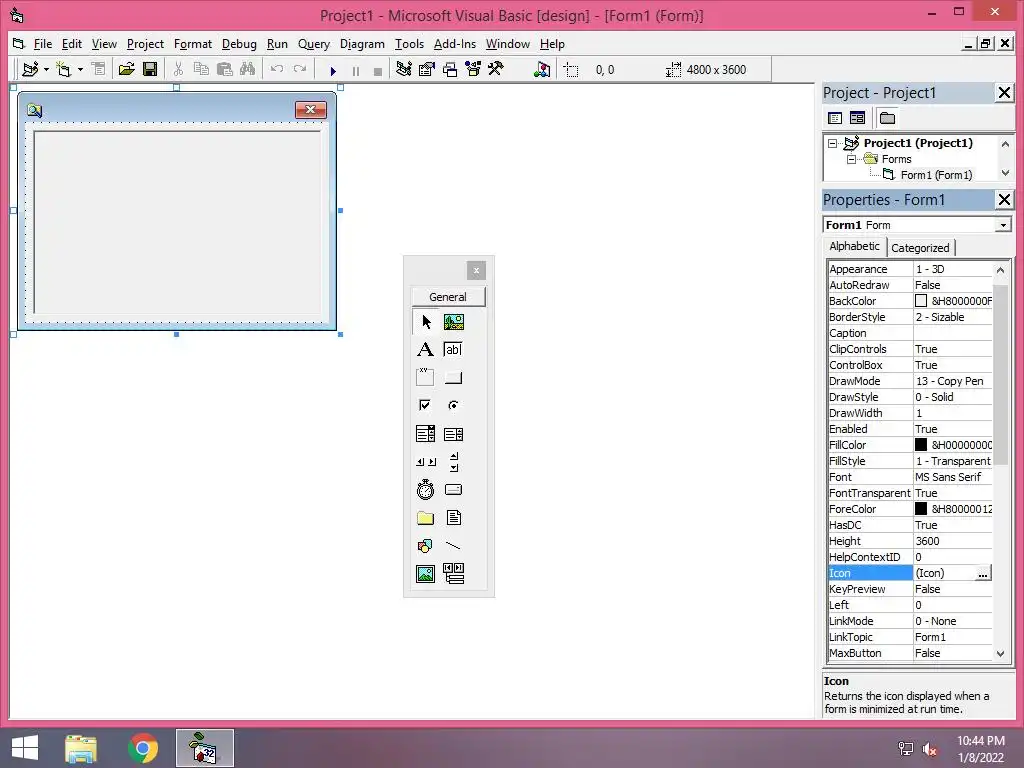Viewport: 1024px width, 768px height.
Task: Switch to the Categorized tab
Action: (x=920, y=248)
